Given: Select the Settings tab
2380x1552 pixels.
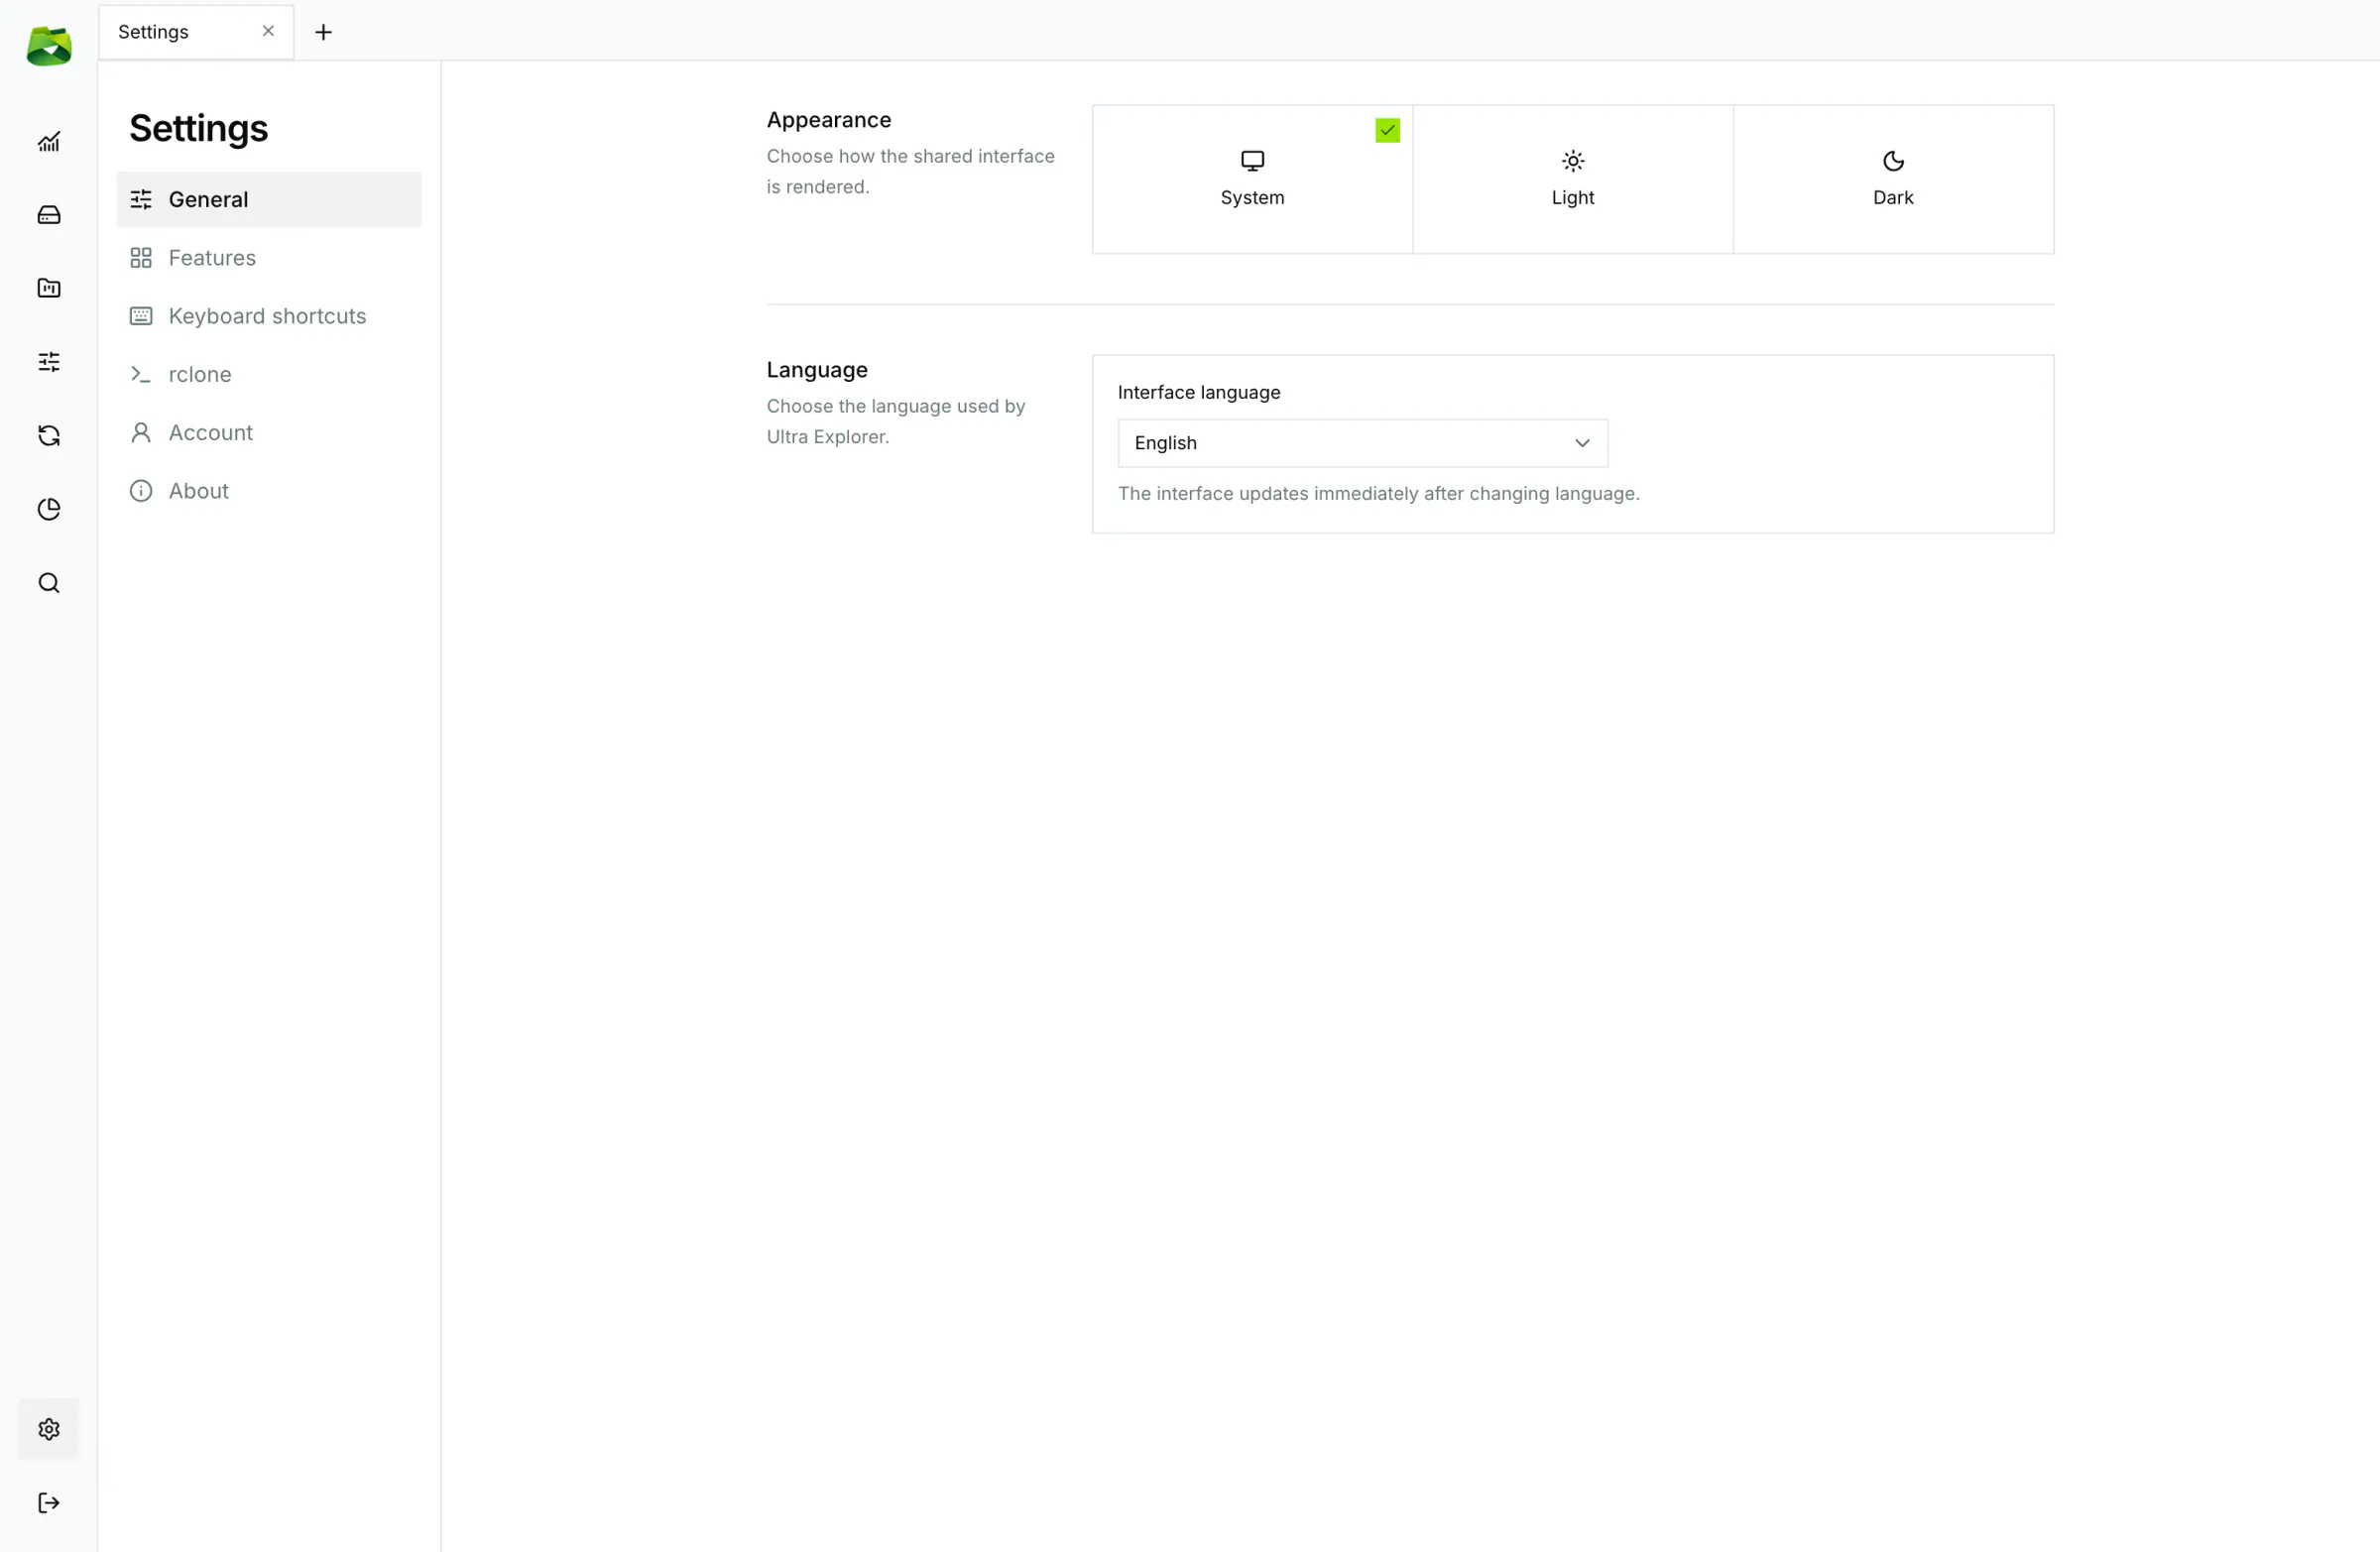Looking at the screenshot, I should click(x=196, y=32).
